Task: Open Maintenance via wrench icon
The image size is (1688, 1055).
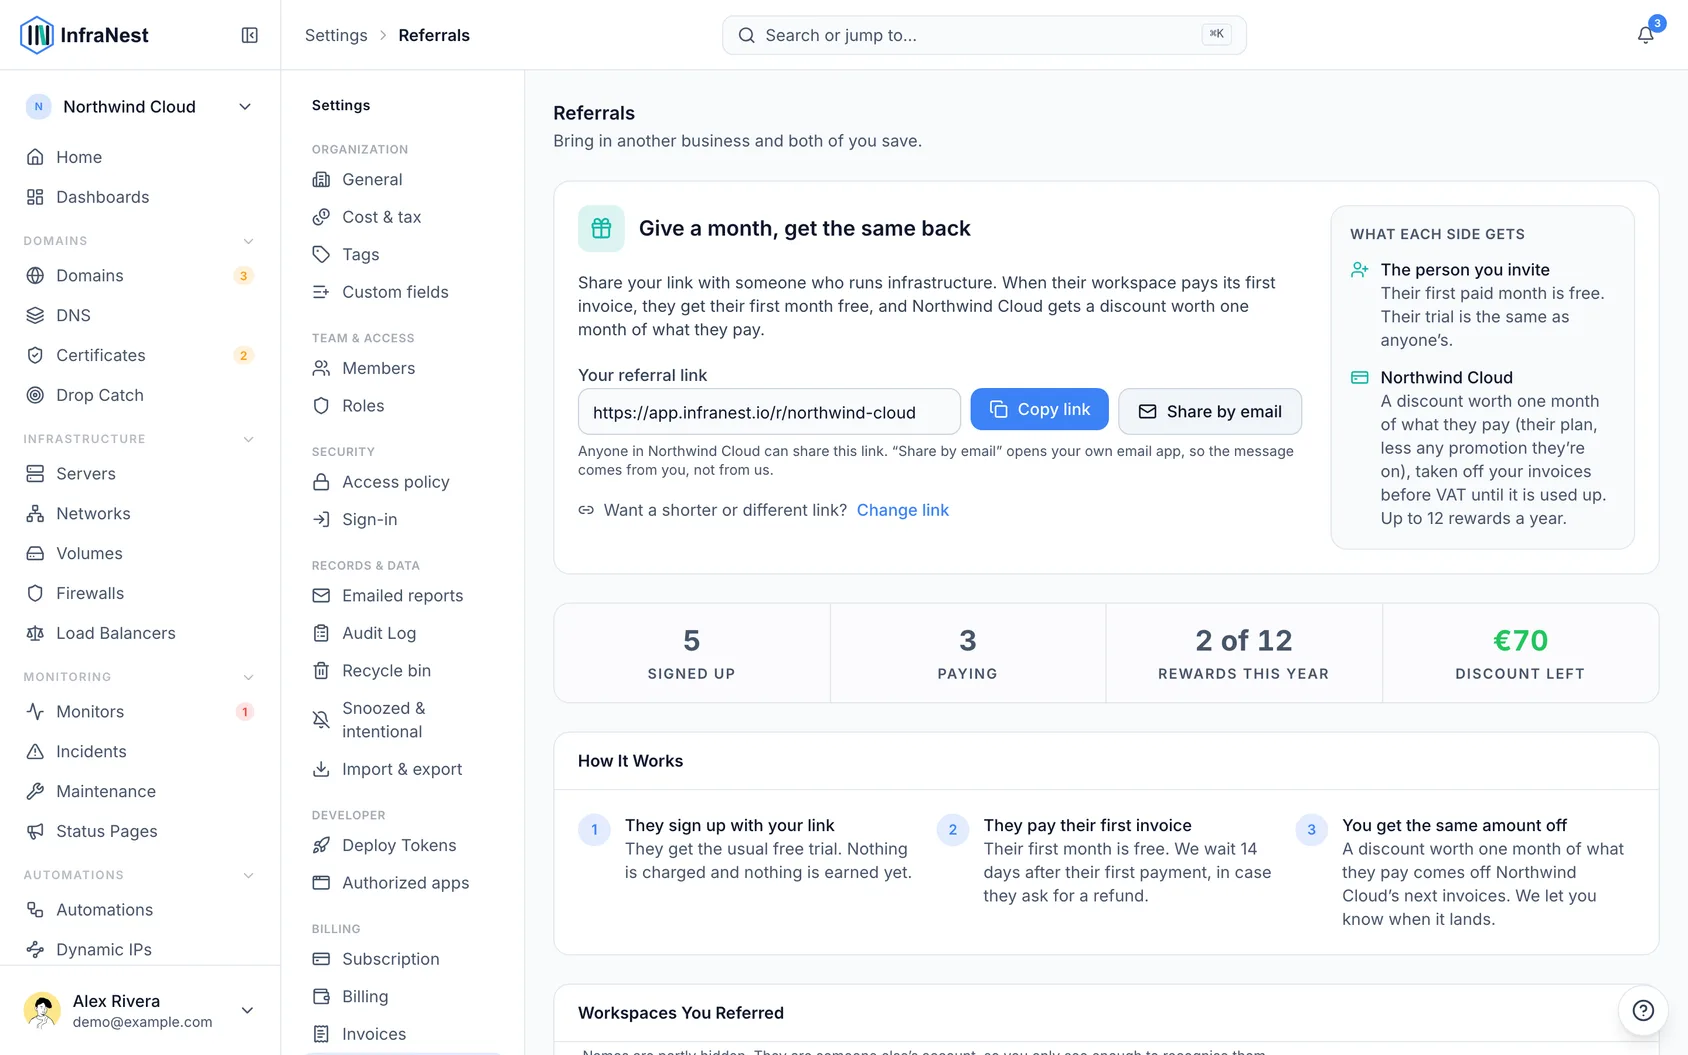Action: (35, 791)
